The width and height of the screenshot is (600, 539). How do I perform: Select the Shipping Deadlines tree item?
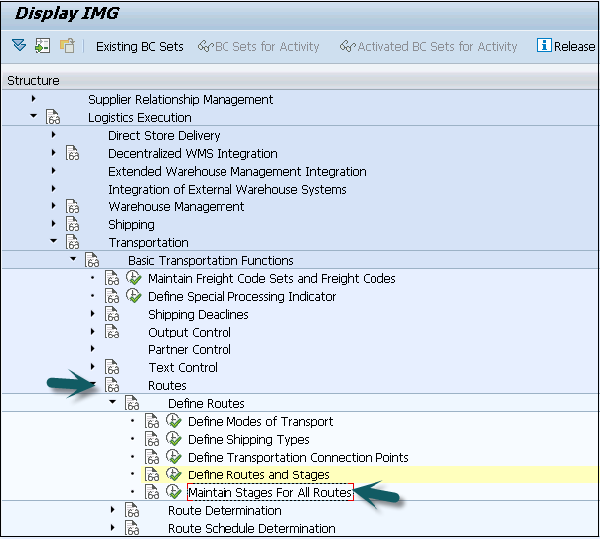click(x=198, y=315)
